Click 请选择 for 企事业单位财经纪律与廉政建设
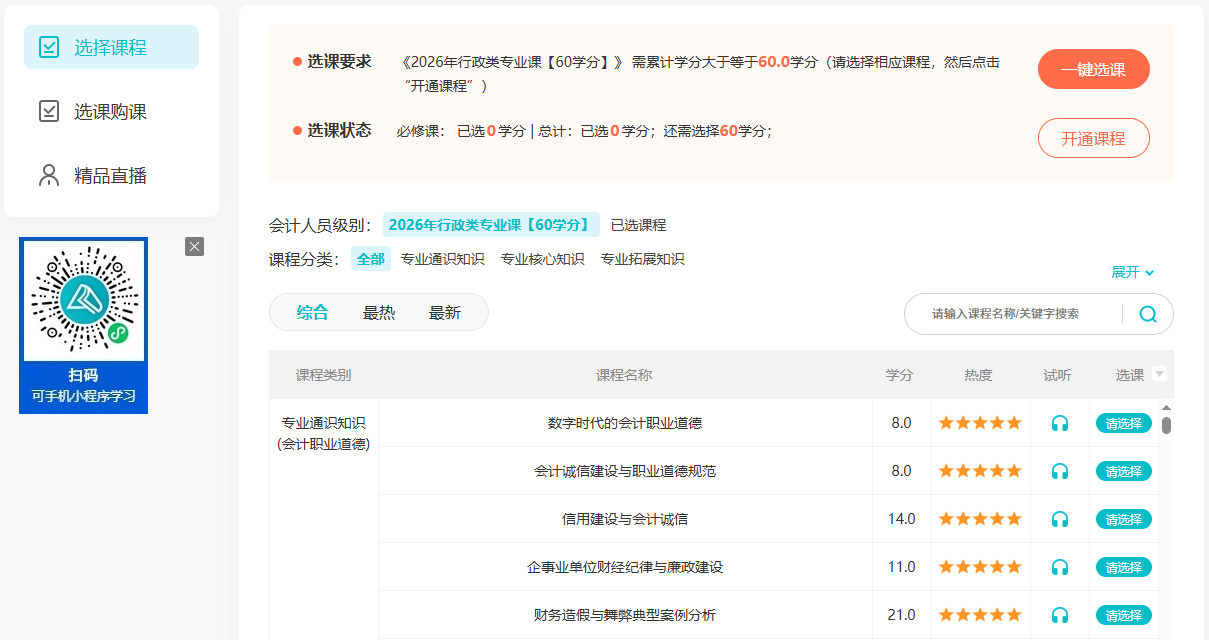The height and width of the screenshot is (640, 1209). point(1124,567)
